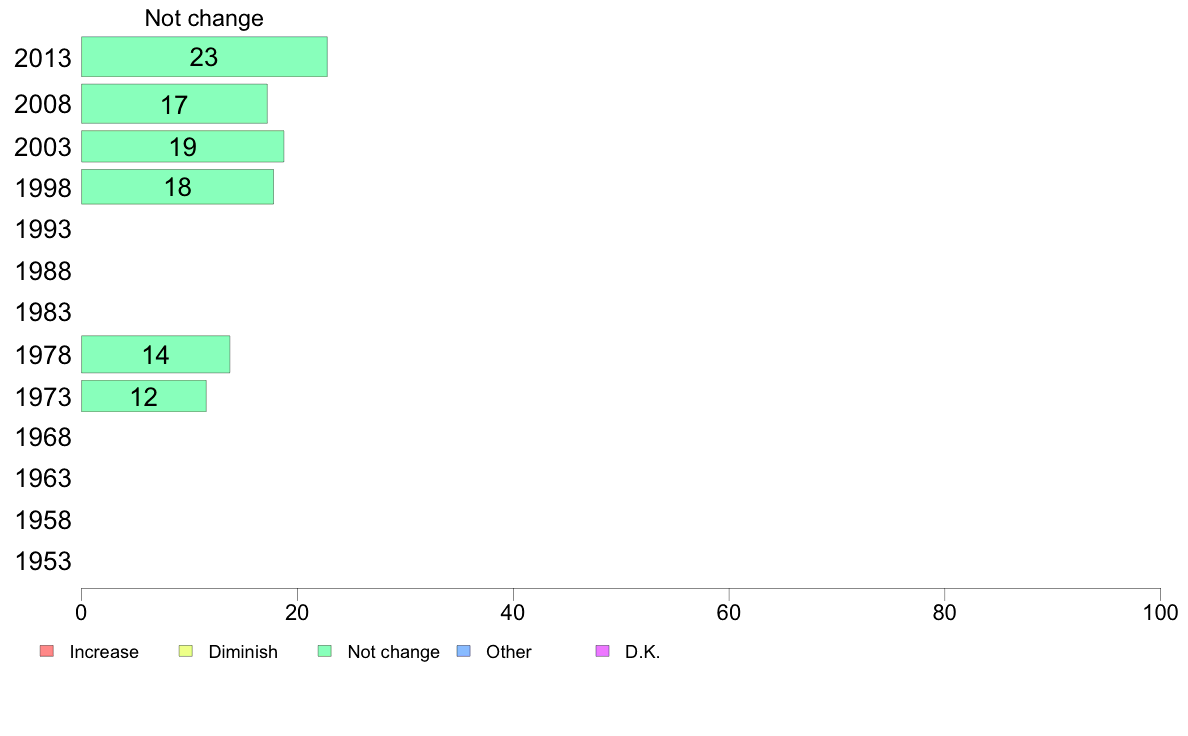This screenshot has height=736, width=1188.
Task: Click the 1968 year axis label
Action: pyautogui.click(x=43, y=437)
